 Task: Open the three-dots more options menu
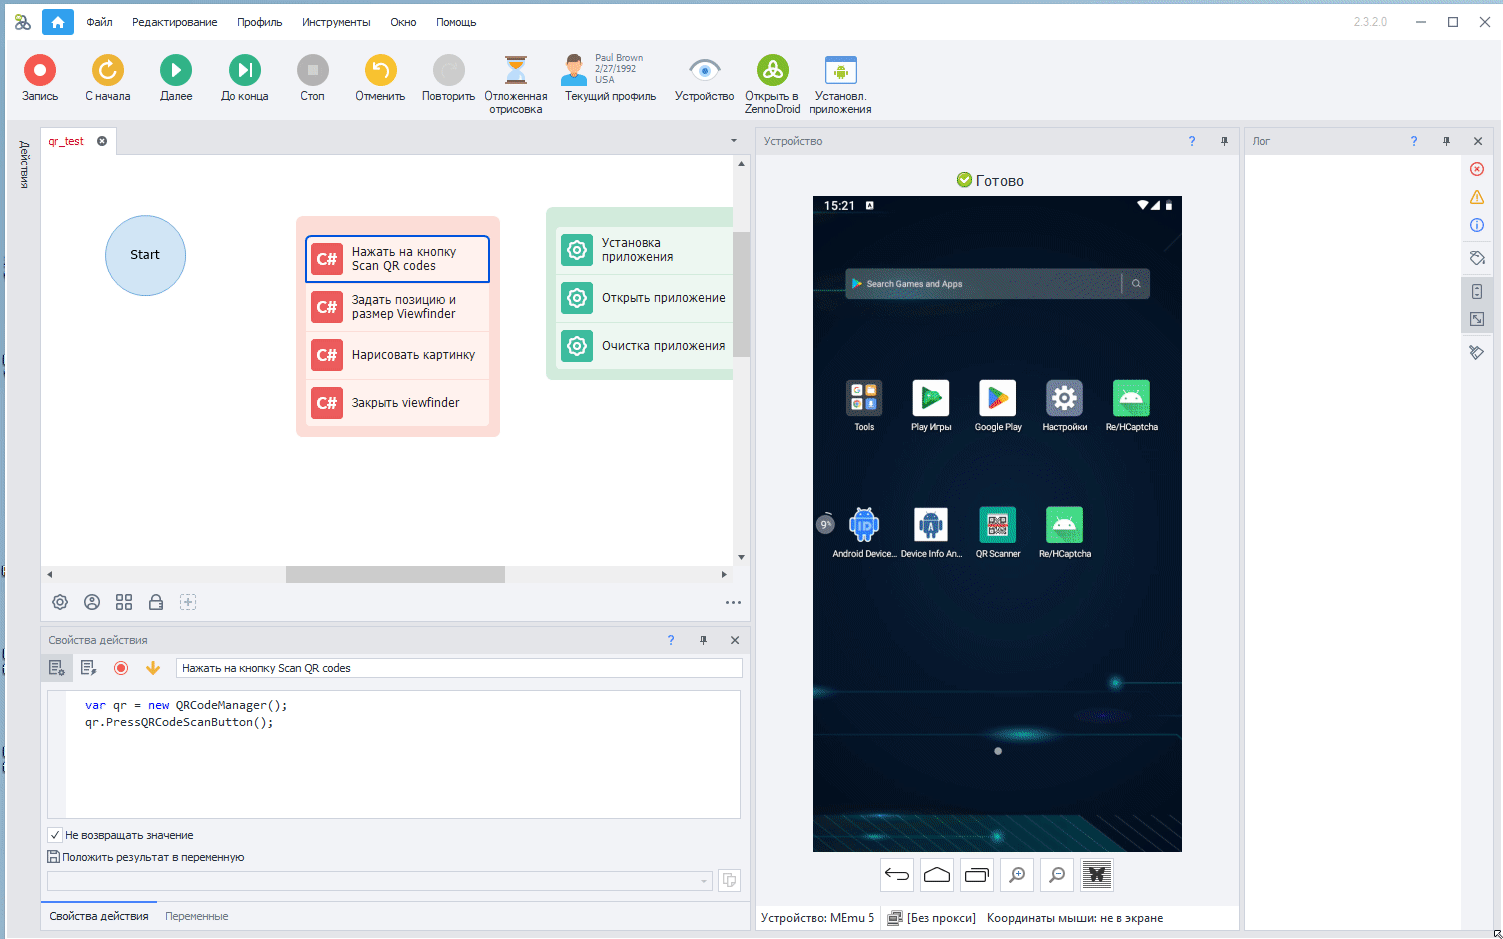733,602
